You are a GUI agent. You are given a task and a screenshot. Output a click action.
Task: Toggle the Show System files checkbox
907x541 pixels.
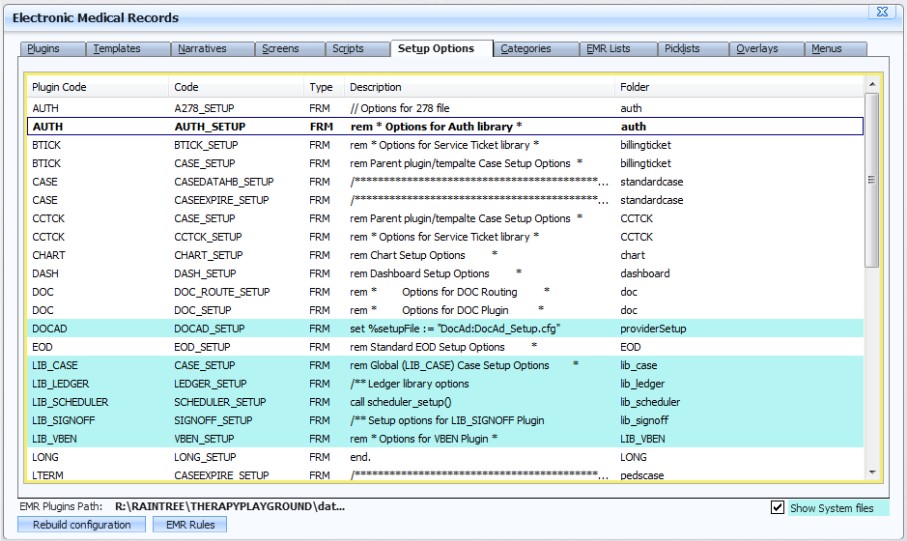coord(777,507)
